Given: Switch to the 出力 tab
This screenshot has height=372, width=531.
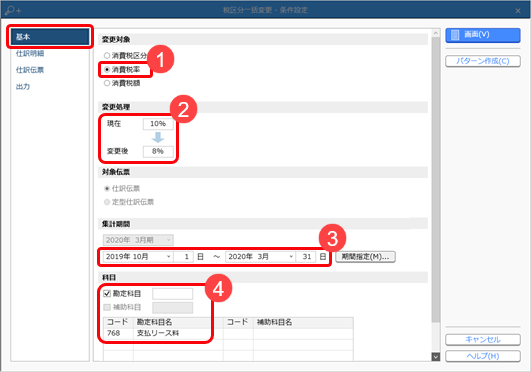Looking at the screenshot, I should (x=23, y=87).
